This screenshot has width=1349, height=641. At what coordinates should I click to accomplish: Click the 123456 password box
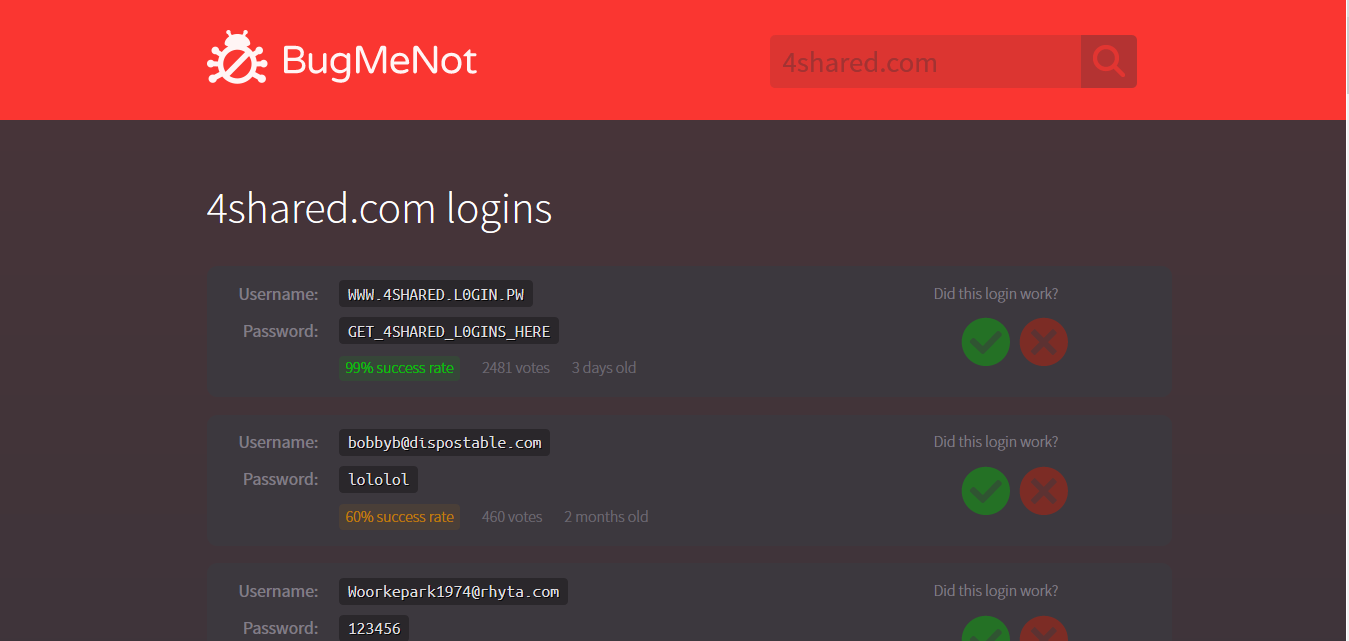coord(373,628)
